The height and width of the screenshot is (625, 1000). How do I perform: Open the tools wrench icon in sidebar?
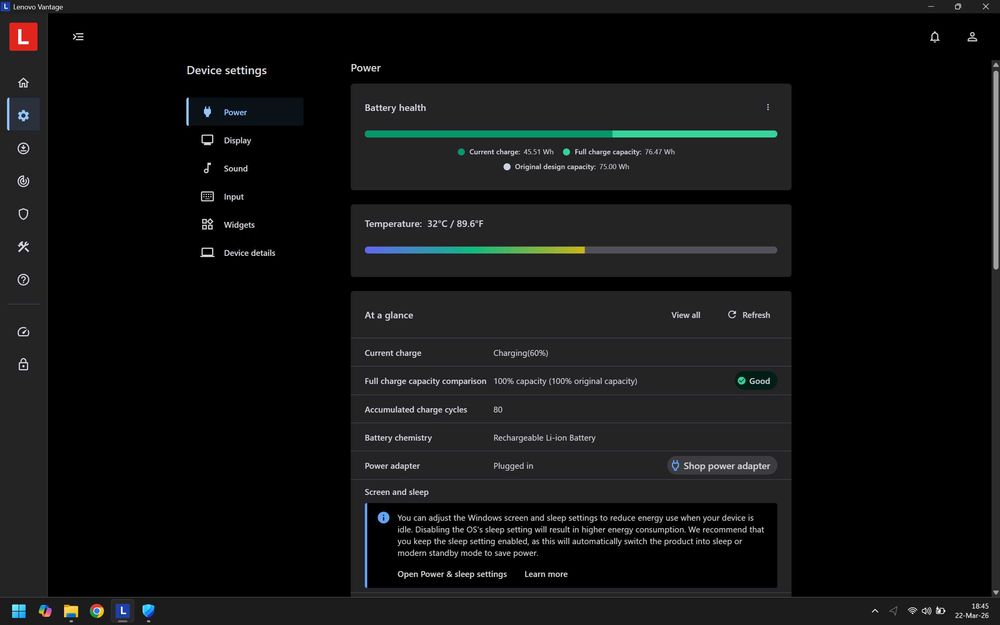point(24,247)
